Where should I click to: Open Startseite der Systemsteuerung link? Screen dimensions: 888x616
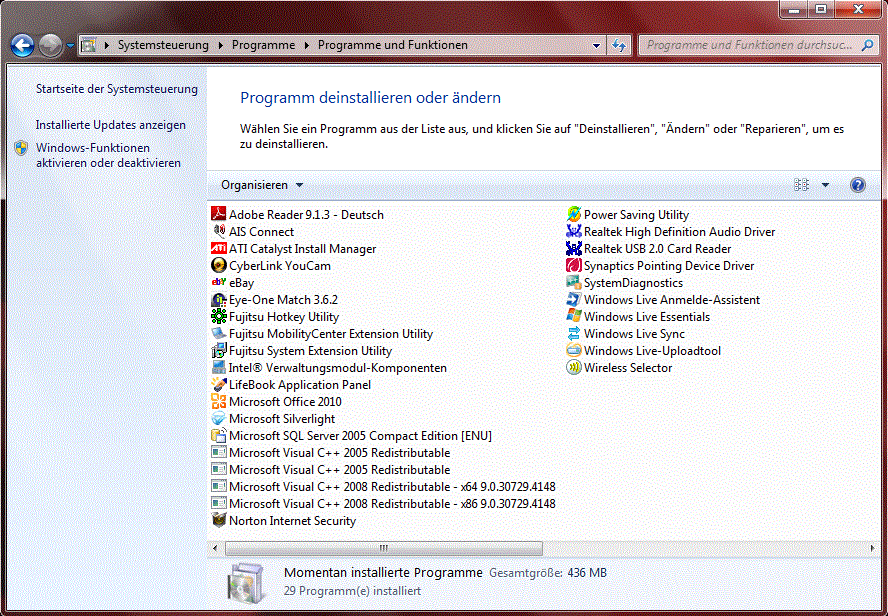coord(117,89)
